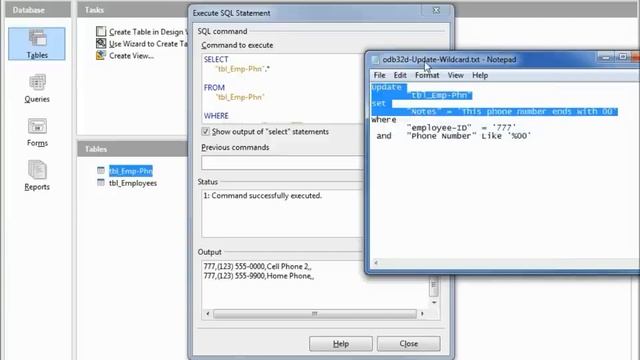Click the SELECT keyword in command box

(x=216, y=59)
